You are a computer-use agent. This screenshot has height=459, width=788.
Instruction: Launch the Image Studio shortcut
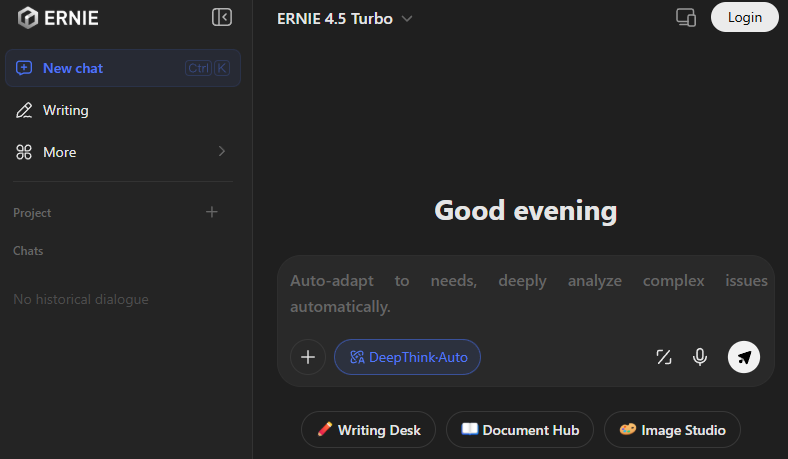(x=672, y=430)
